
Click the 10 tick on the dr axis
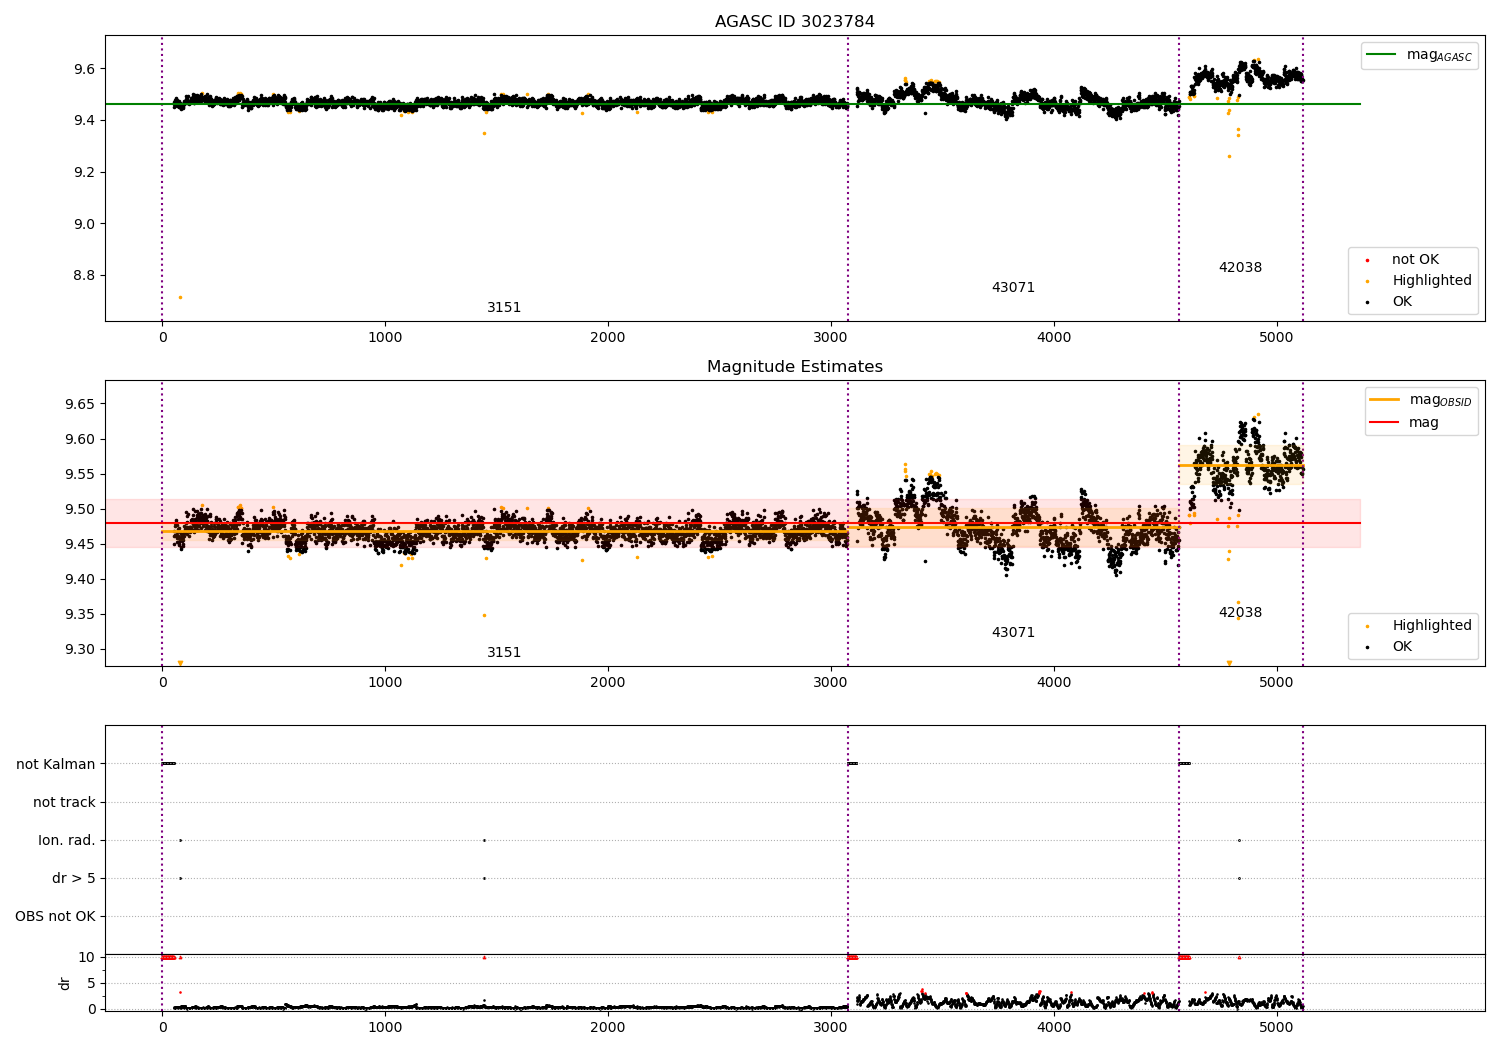[x=87, y=958]
